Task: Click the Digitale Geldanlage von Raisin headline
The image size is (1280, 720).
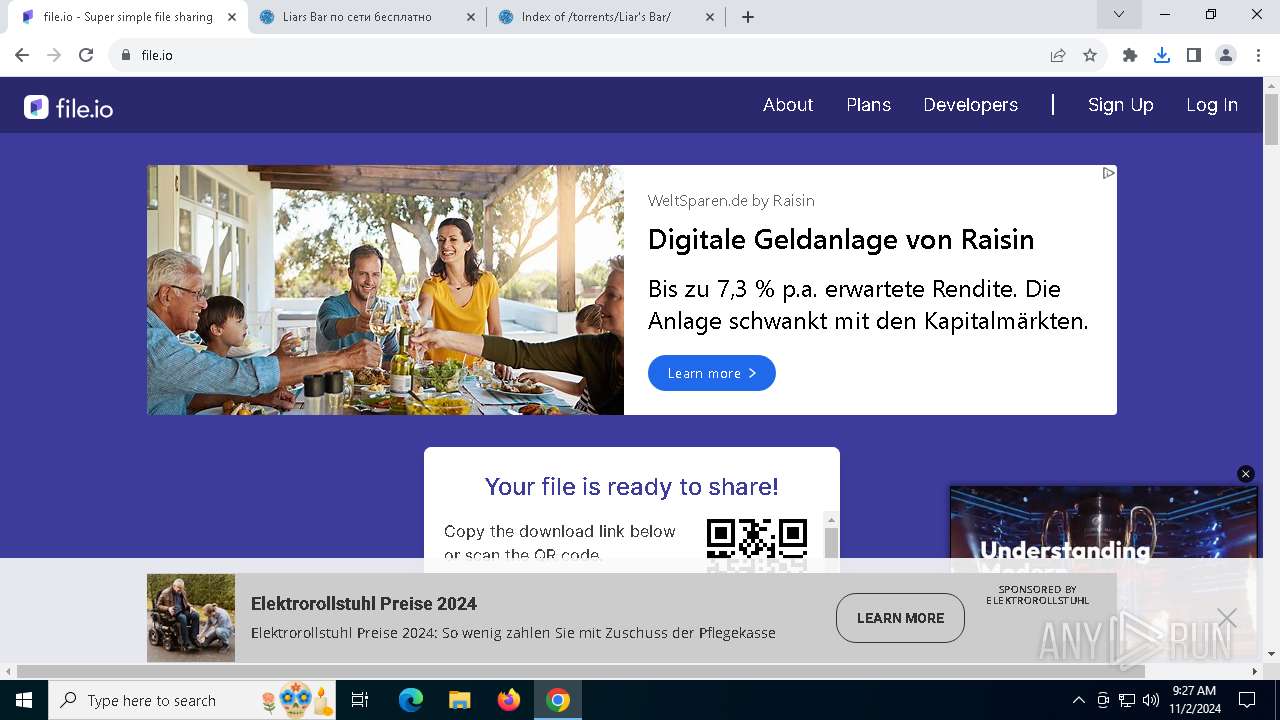Action: (841, 240)
